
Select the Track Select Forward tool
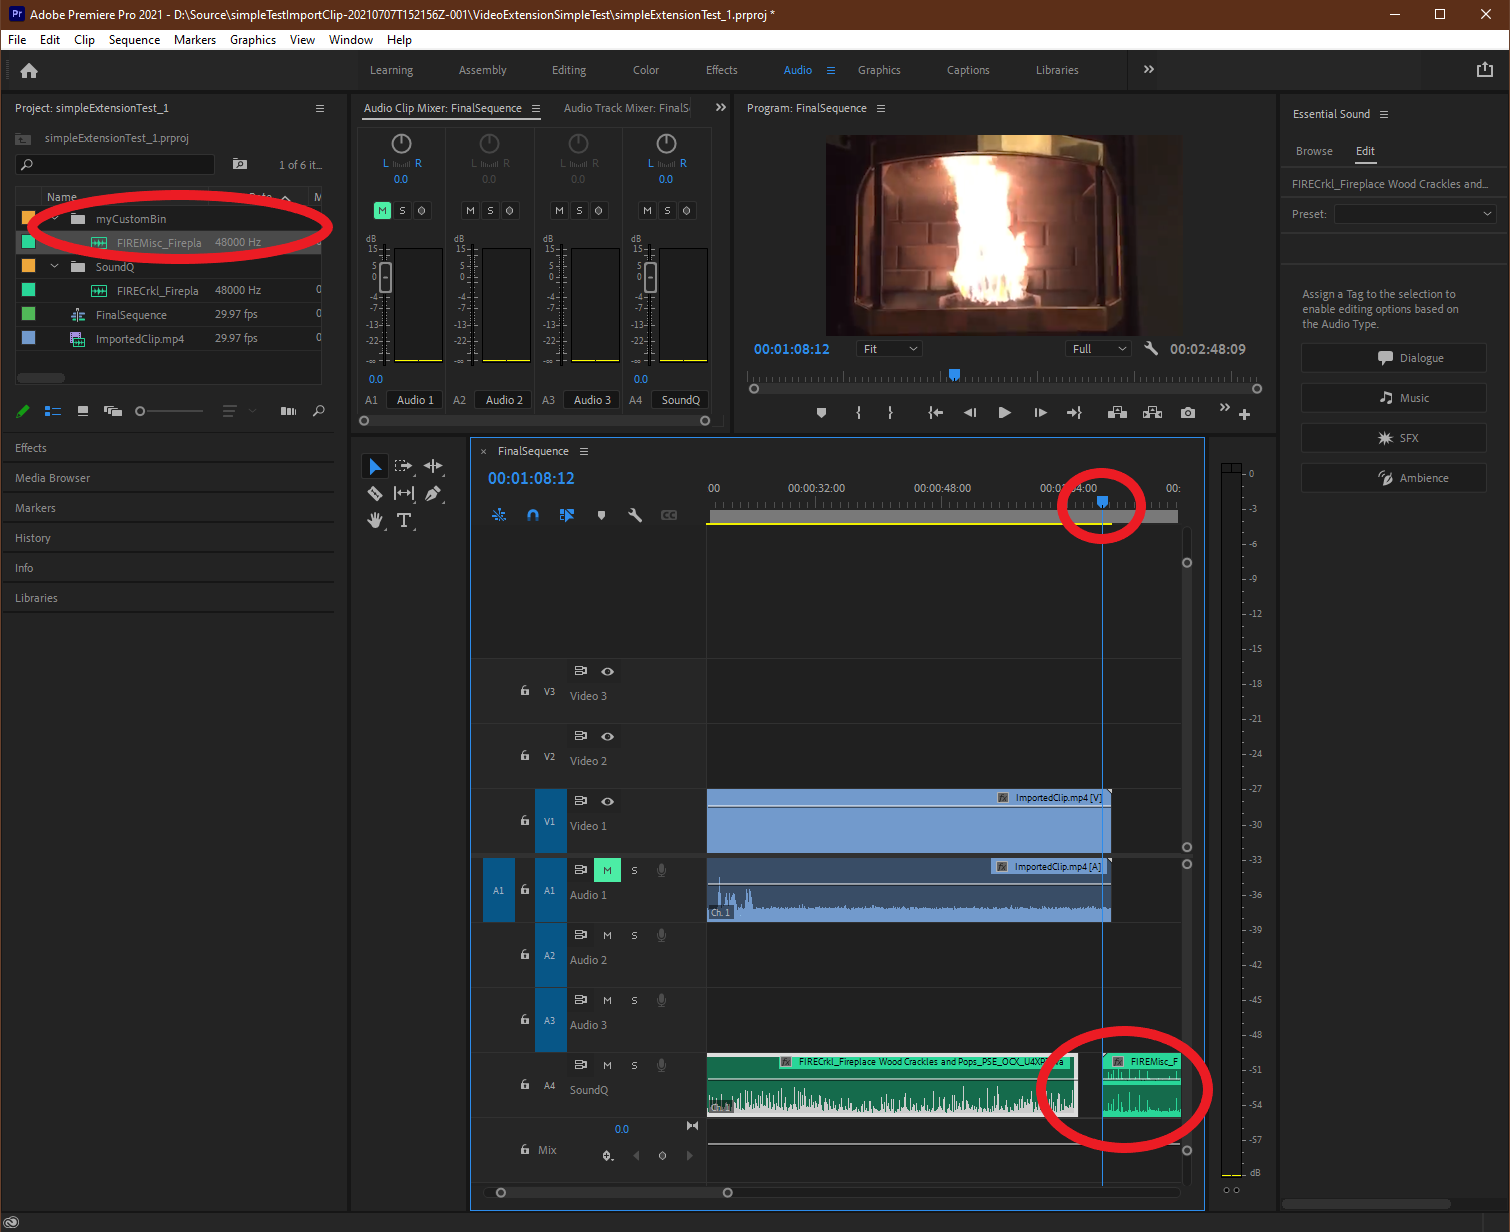(403, 466)
